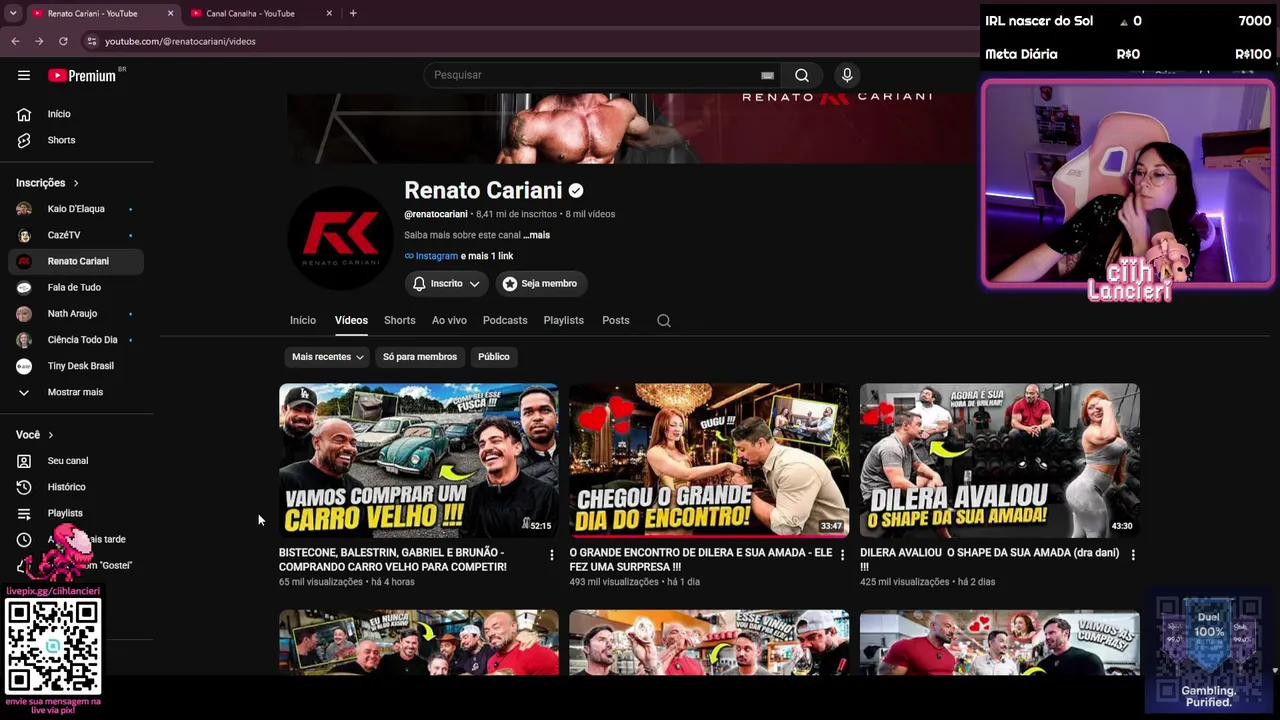Click the Seja membro button
This screenshot has width=1280, height=720.
coord(540,284)
